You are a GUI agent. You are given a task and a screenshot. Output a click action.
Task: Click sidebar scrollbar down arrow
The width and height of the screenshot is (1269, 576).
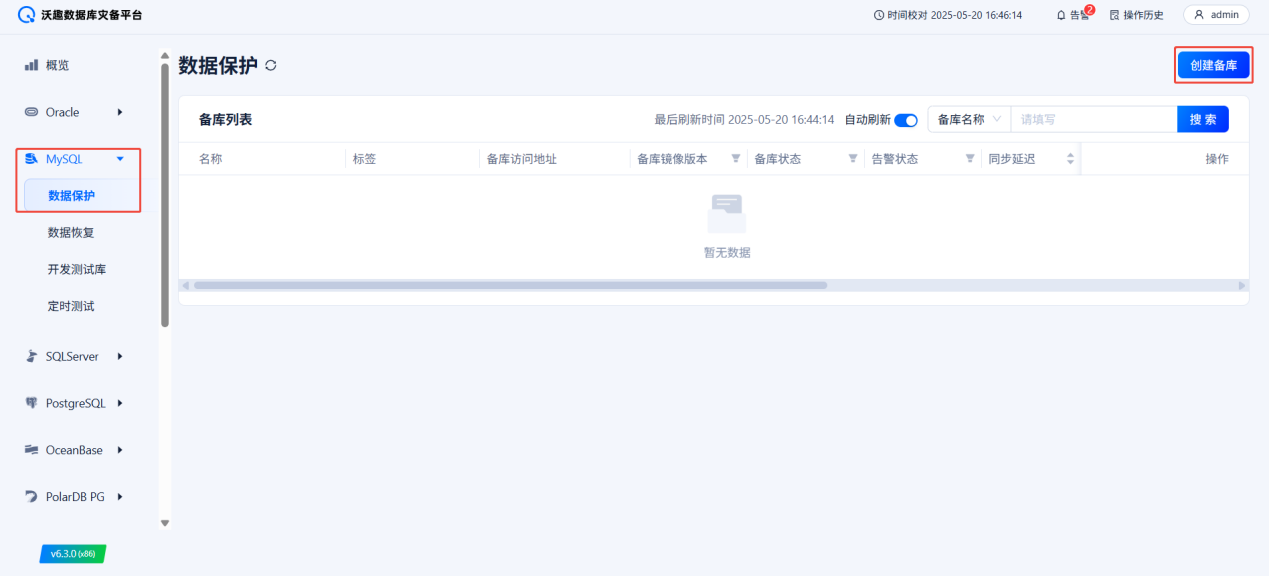point(165,523)
